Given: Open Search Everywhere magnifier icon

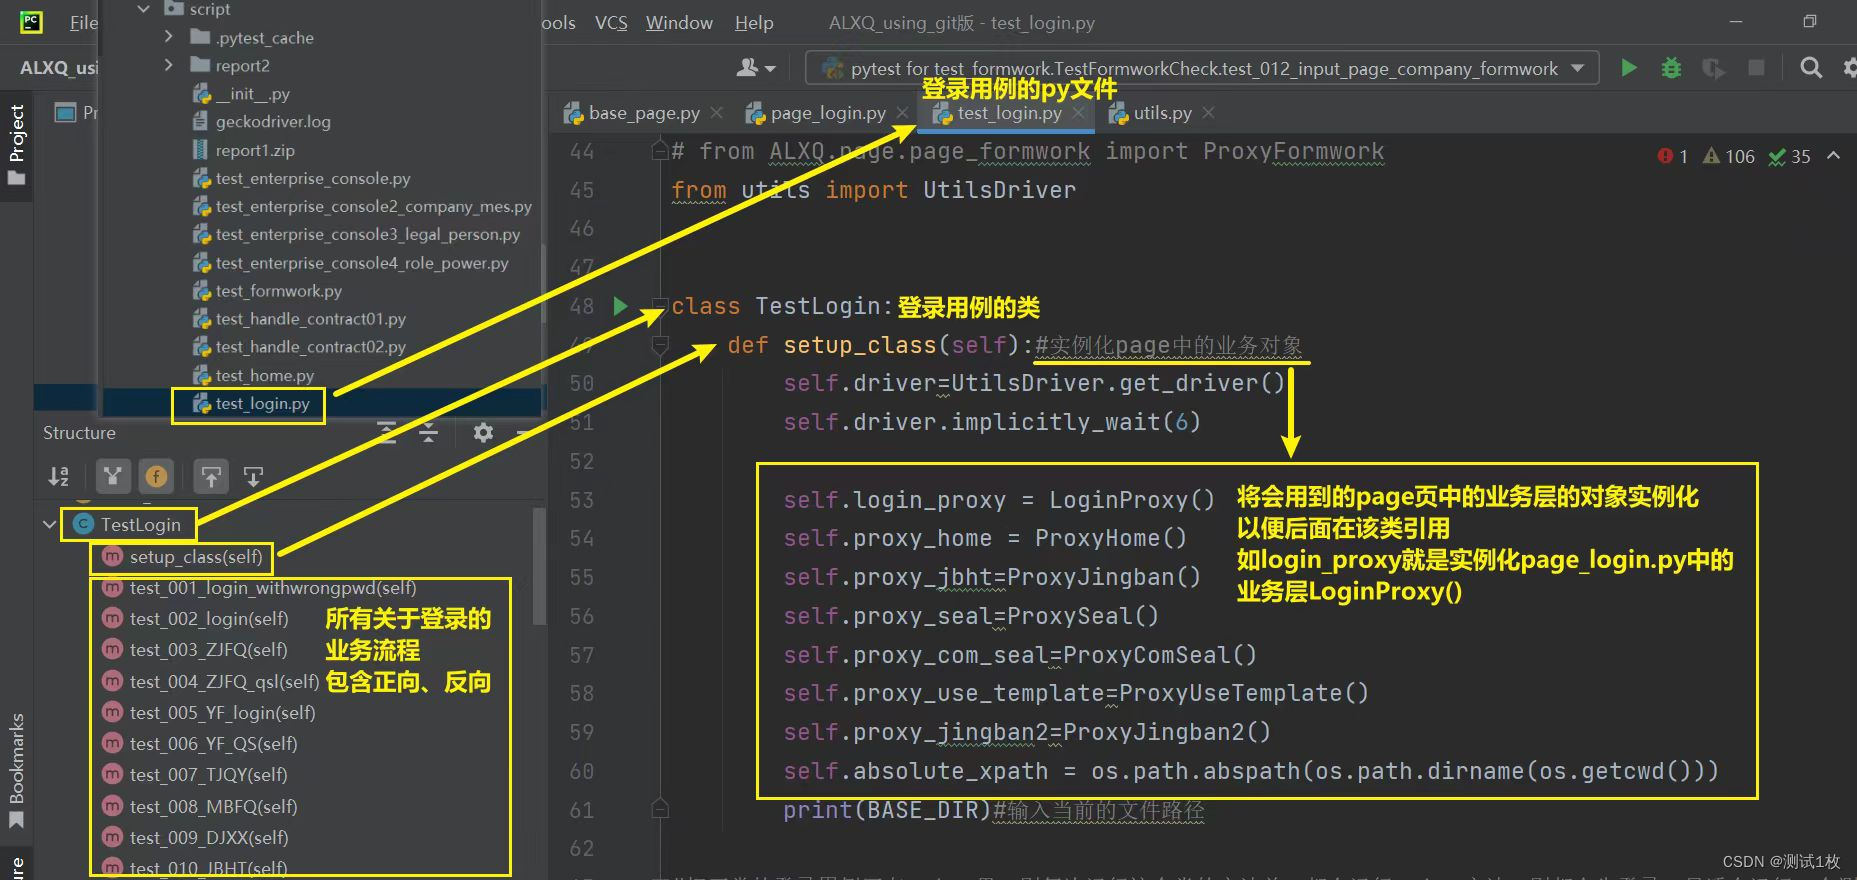Looking at the screenshot, I should [x=1811, y=68].
